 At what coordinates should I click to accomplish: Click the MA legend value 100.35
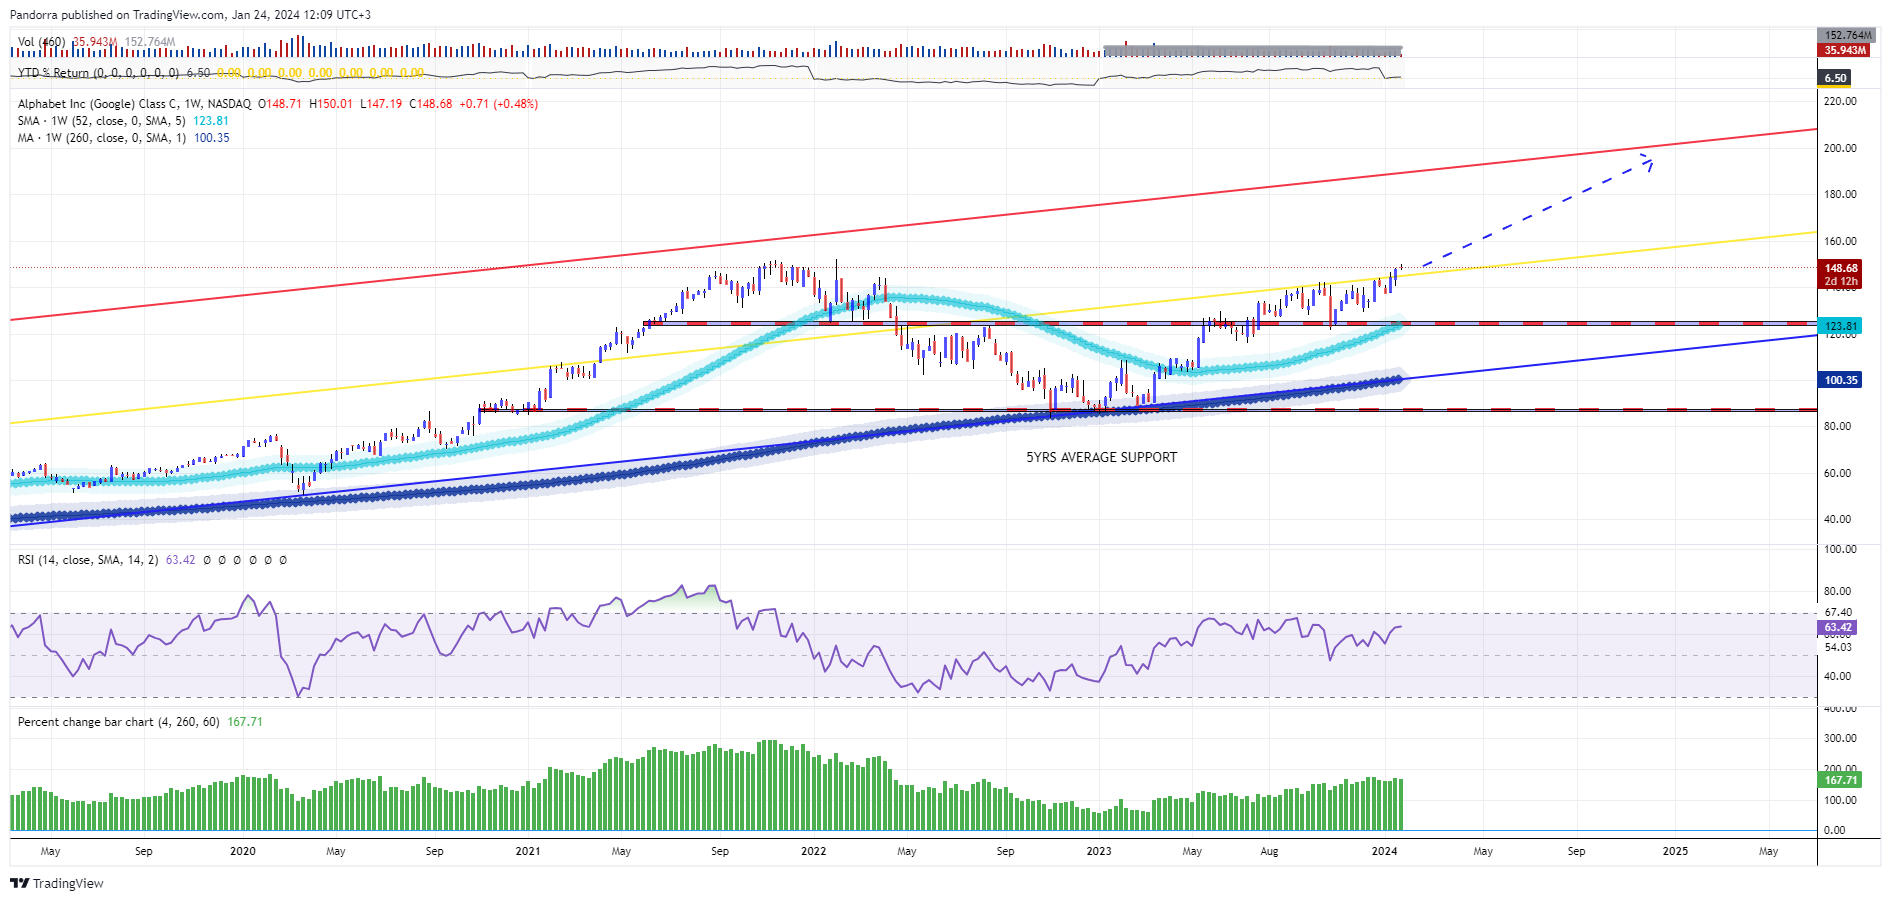point(211,138)
